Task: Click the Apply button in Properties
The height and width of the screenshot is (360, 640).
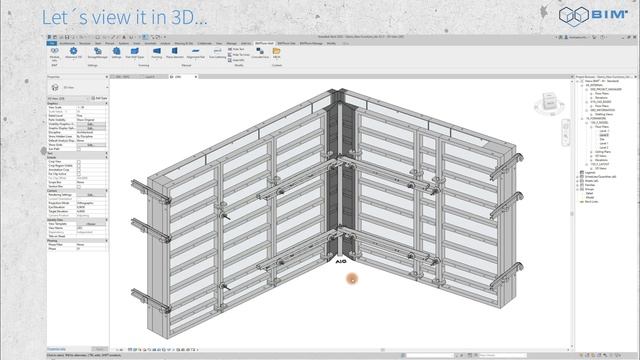Action: tap(99, 349)
